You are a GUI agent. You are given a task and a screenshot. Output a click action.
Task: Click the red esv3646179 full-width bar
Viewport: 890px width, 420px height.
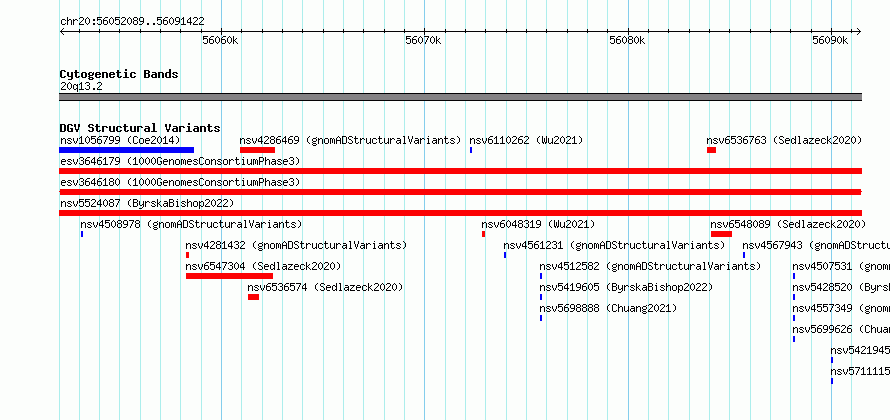(460, 171)
